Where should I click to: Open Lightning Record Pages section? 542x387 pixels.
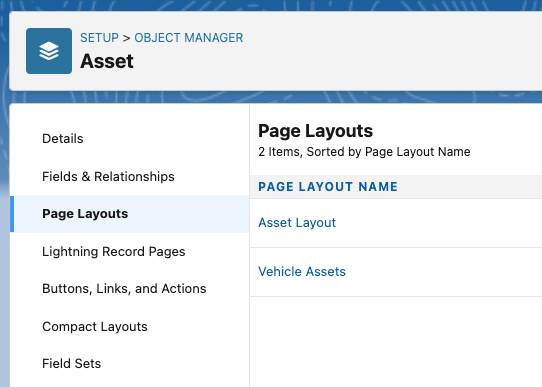[x=114, y=251]
